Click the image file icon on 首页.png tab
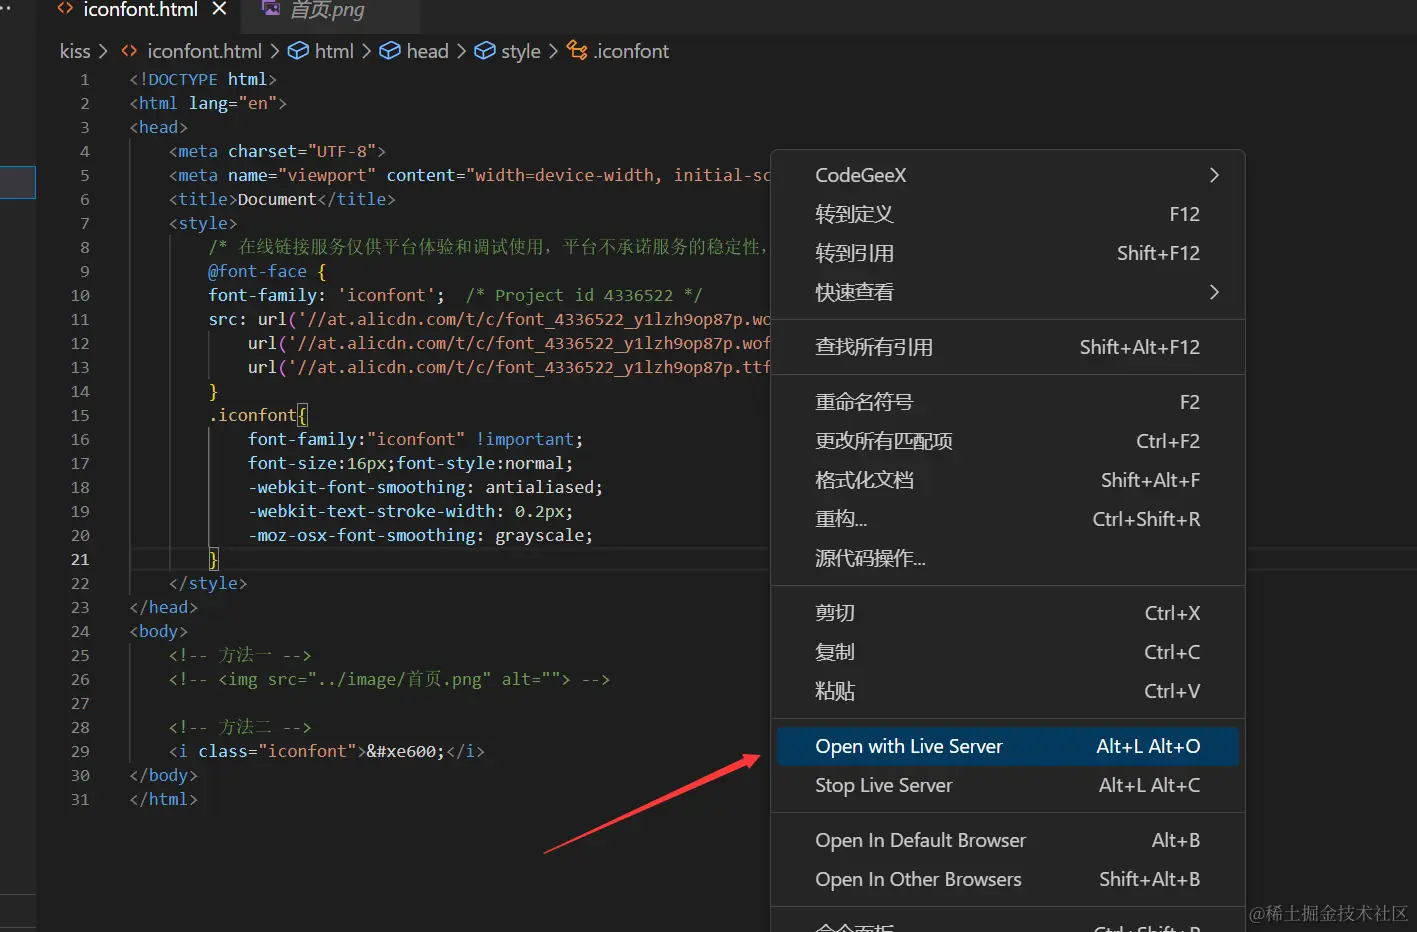This screenshot has height=932, width=1417. (x=270, y=9)
